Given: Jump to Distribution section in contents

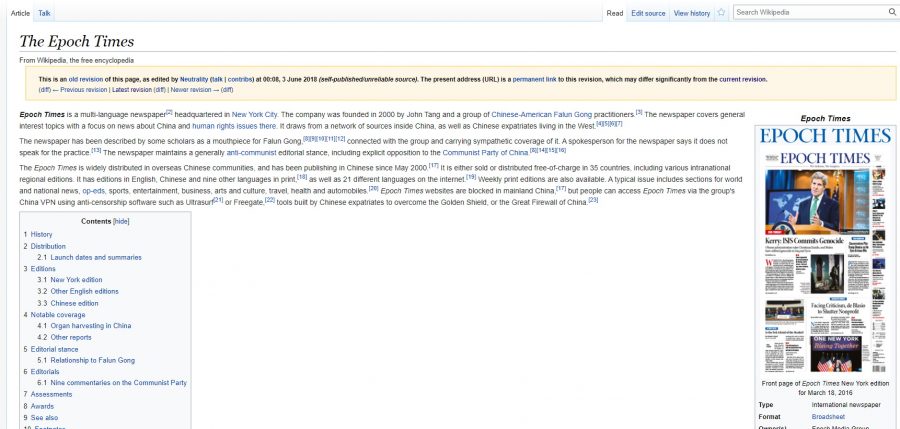Looking at the screenshot, I should pos(48,246).
